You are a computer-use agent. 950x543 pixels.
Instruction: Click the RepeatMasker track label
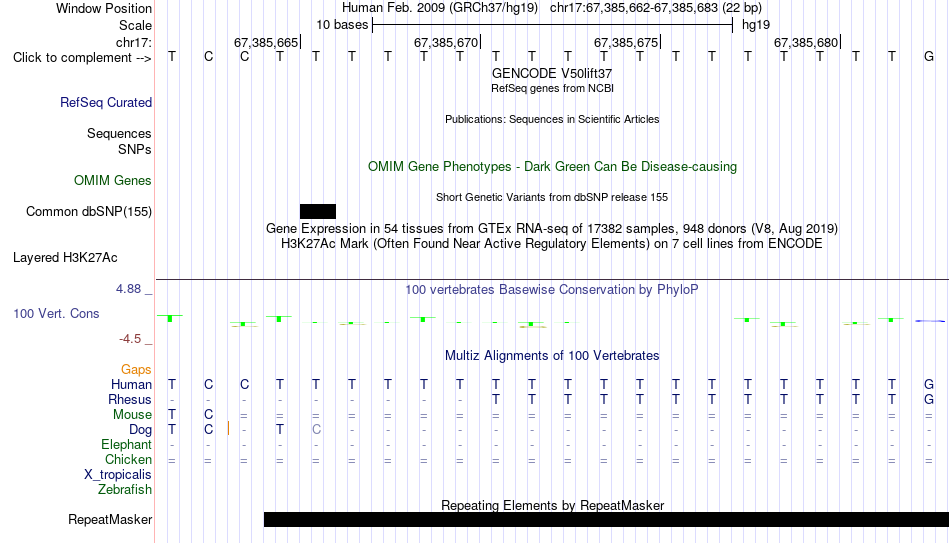click(110, 519)
